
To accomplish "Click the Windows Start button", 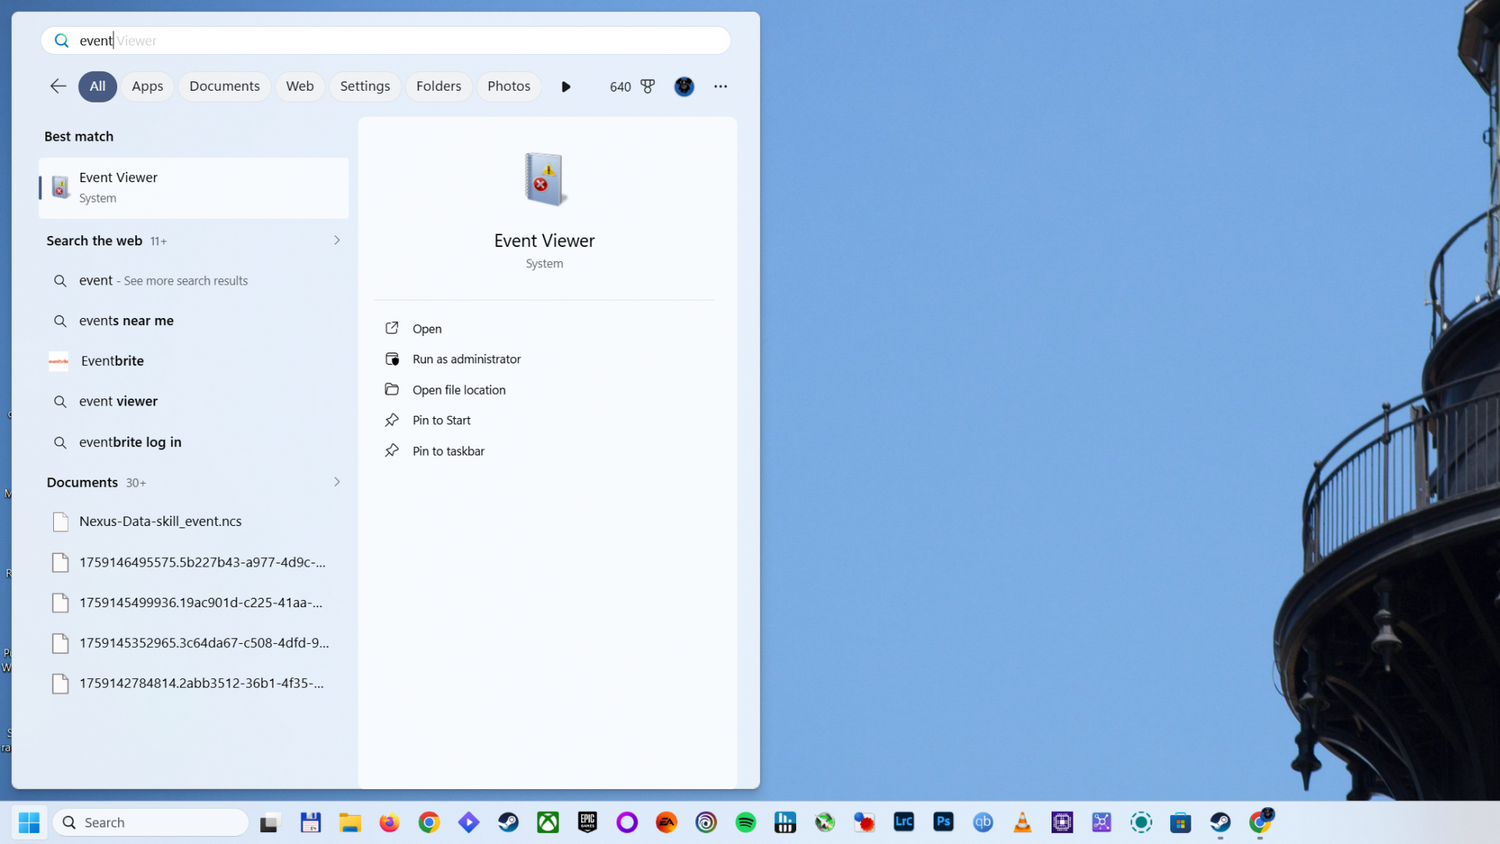I will (29, 822).
